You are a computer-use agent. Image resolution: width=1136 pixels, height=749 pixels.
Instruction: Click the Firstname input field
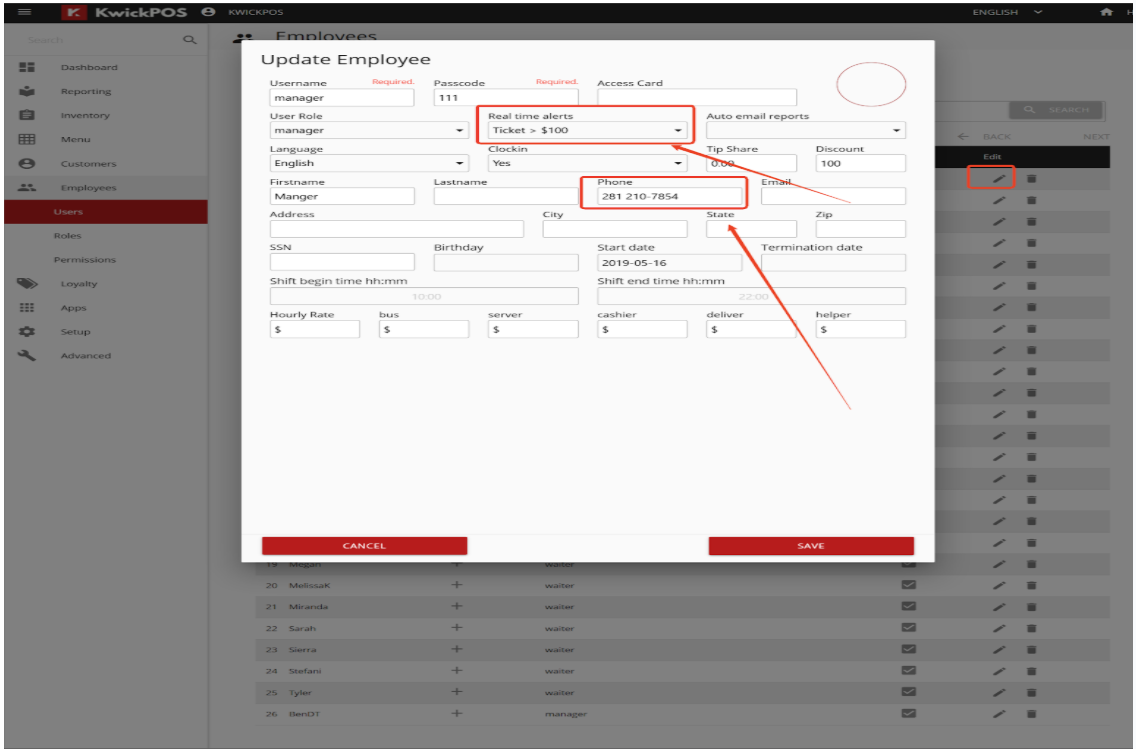pyautogui.click(x=342, y=196)
